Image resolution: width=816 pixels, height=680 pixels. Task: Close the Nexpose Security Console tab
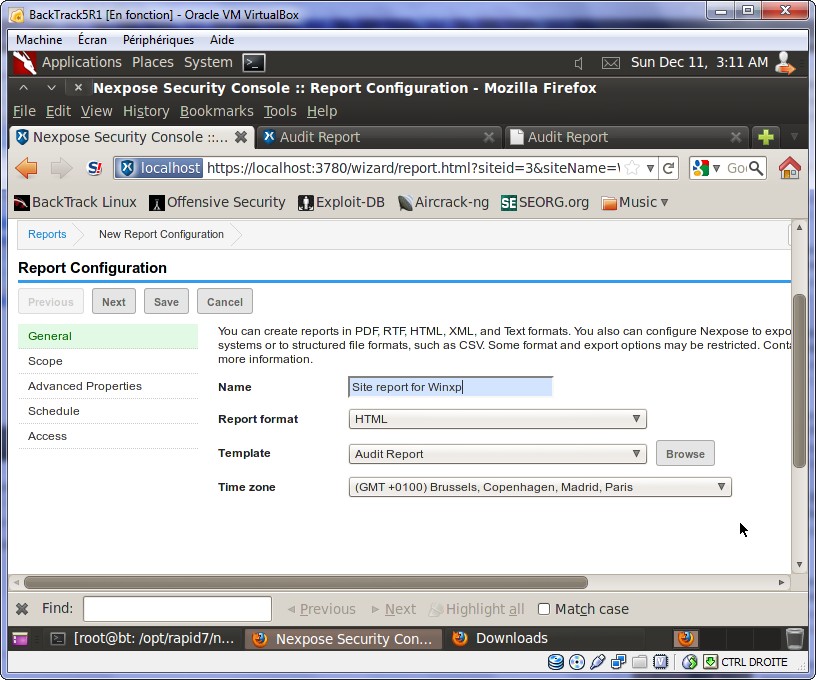pyautogui.click(x=241, y=137)
